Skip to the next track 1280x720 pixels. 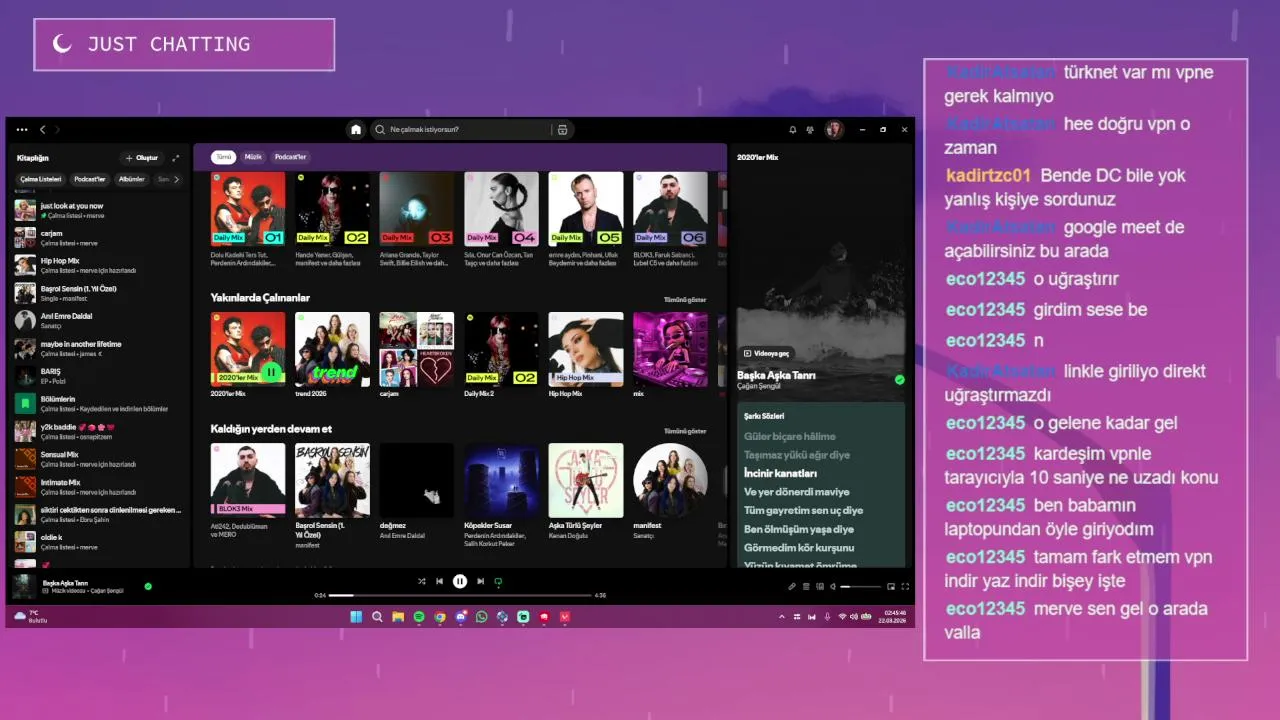[x=480, y=581]
